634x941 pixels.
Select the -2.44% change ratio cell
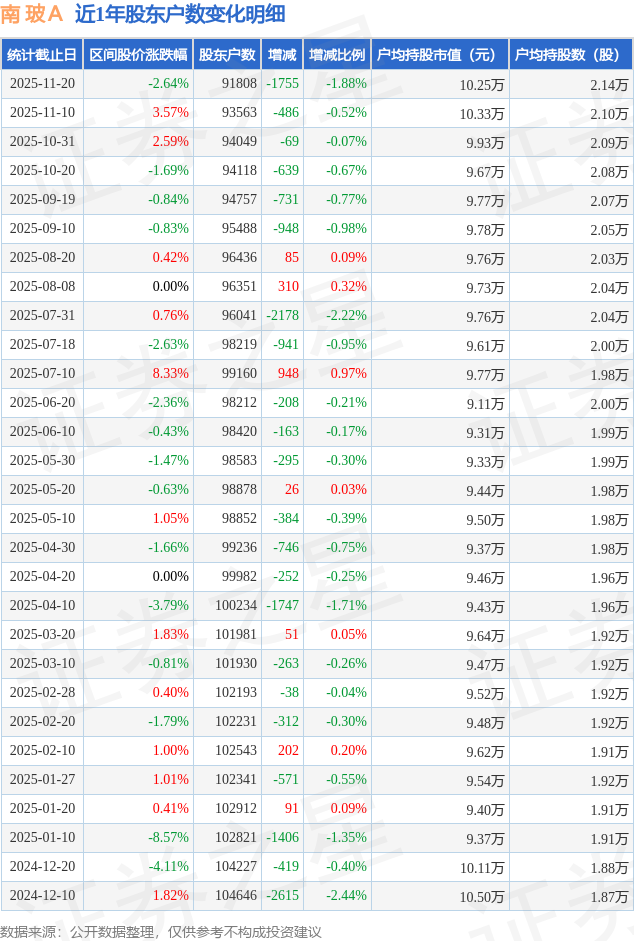pyautogui.click(x=346, y=896)
